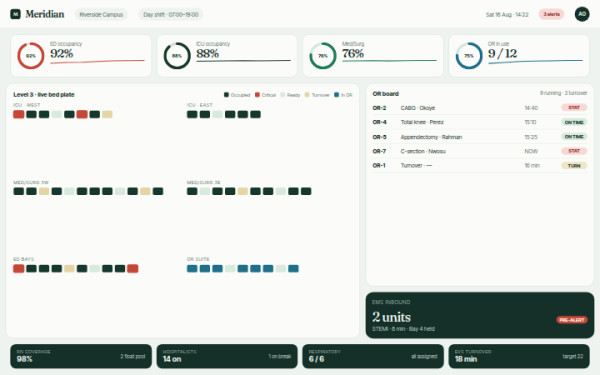This screenshot has width=600, height=375.
Task: Open the Riverside Campus selector
Action: click(101, 15)
